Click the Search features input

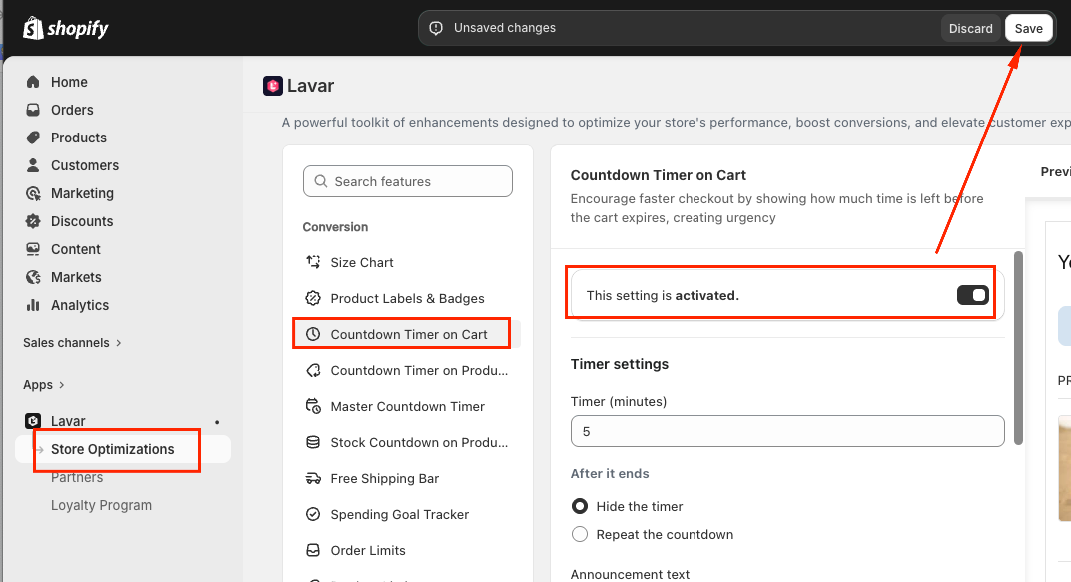point(408,181)
